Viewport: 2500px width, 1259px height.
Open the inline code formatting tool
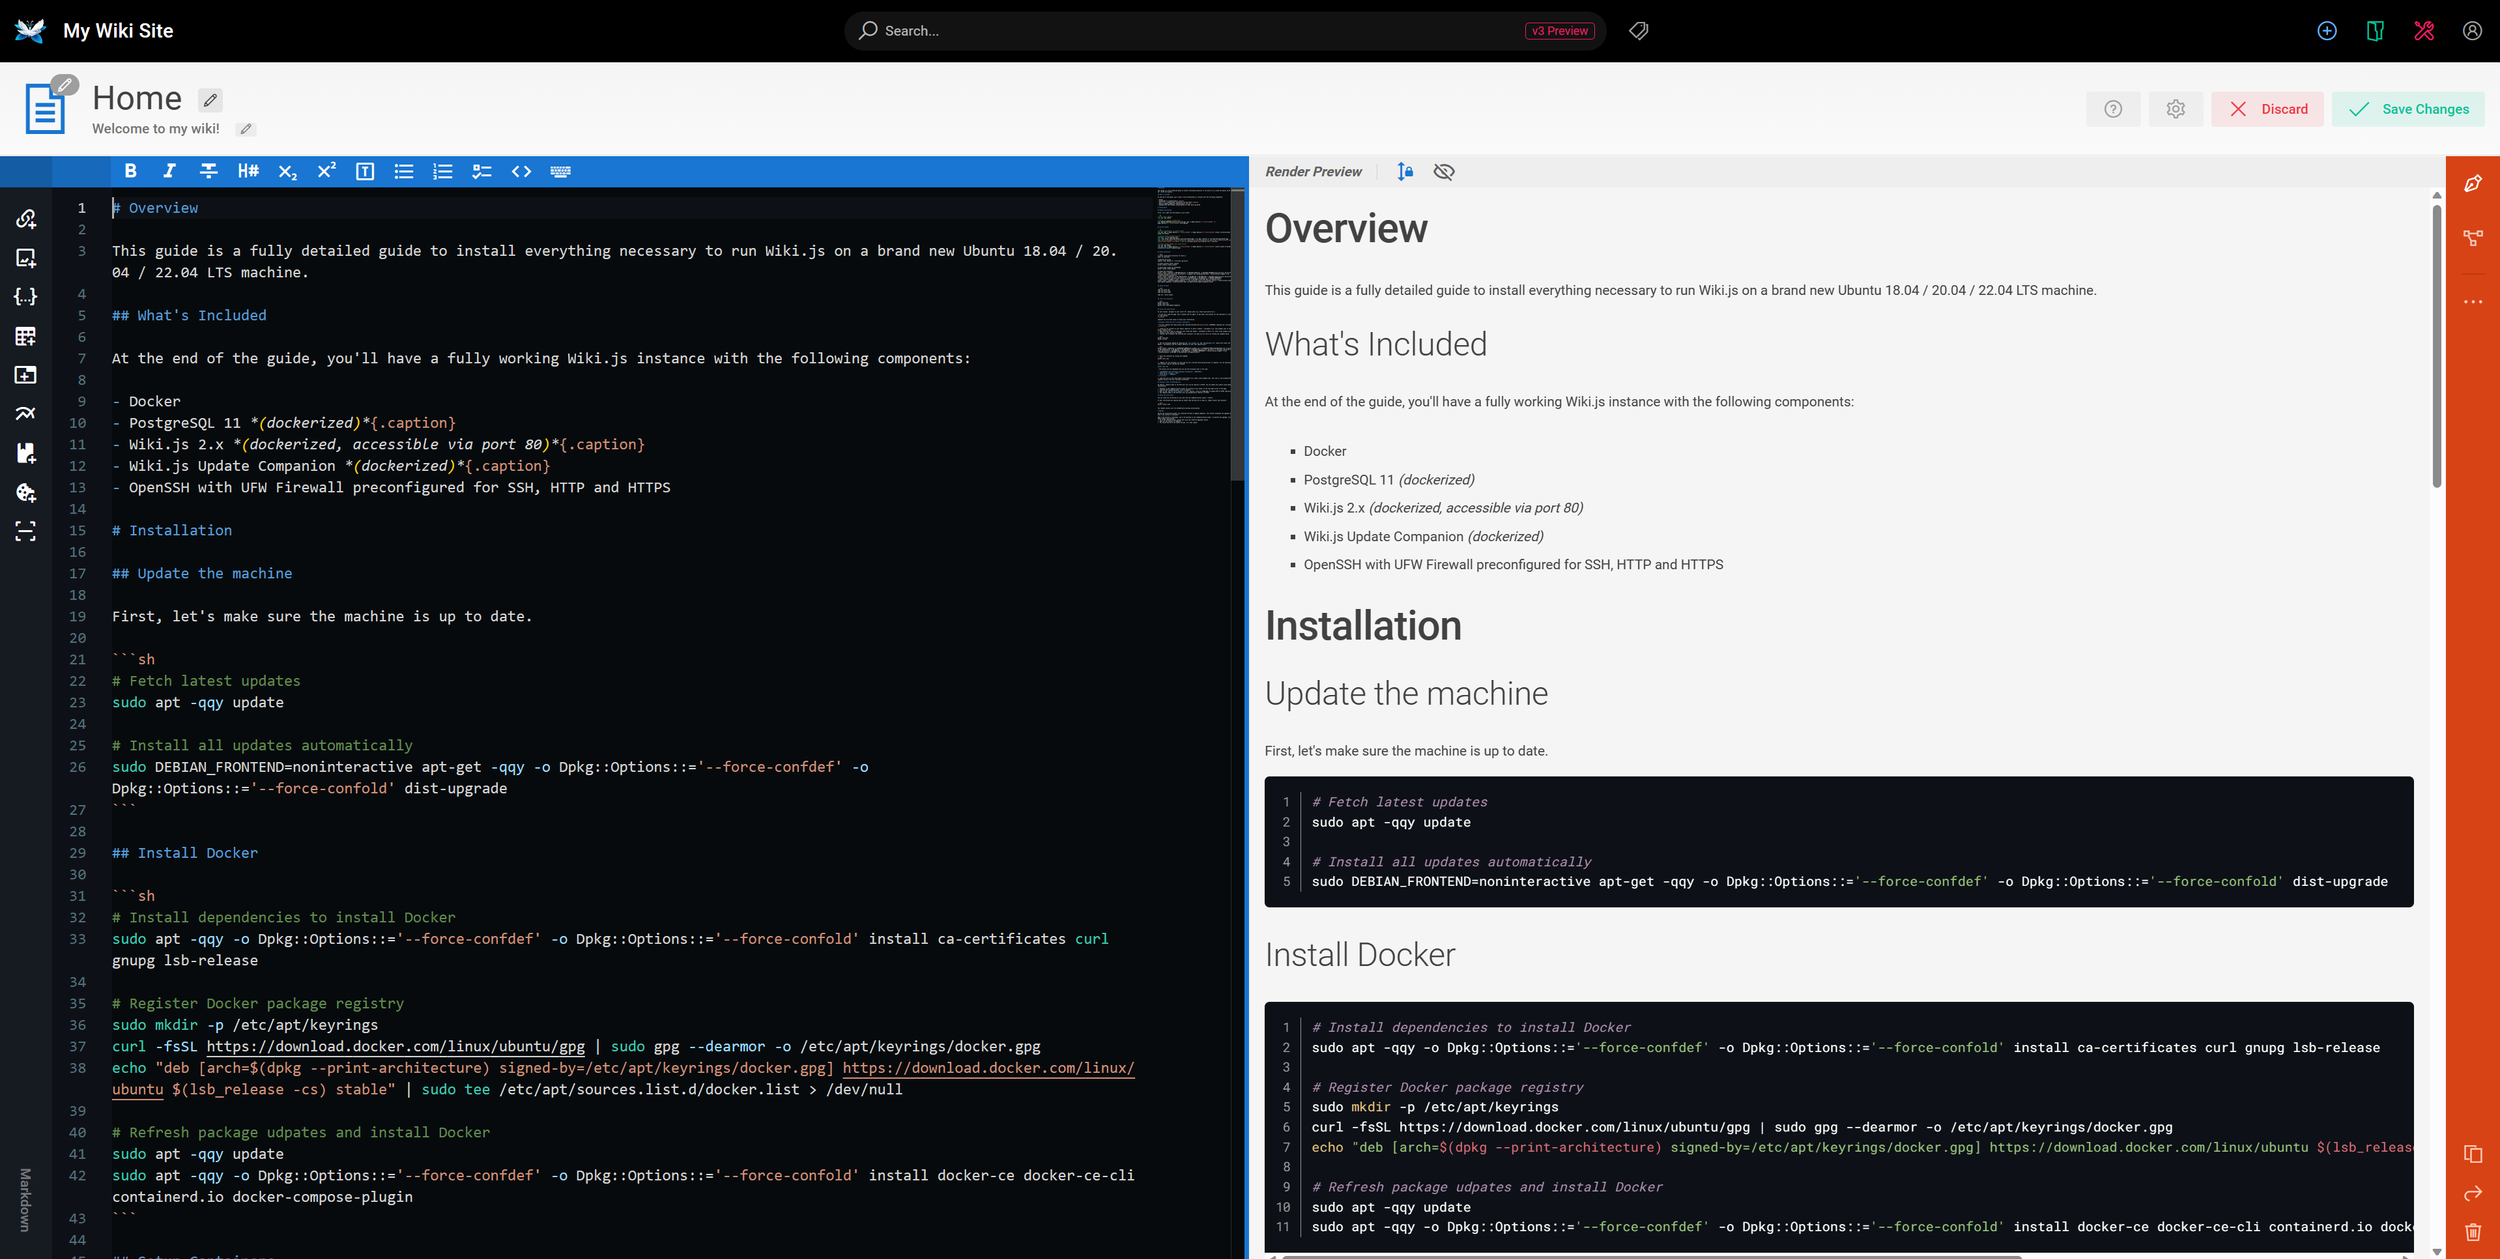pyautogui.click(x=522, y=171)
